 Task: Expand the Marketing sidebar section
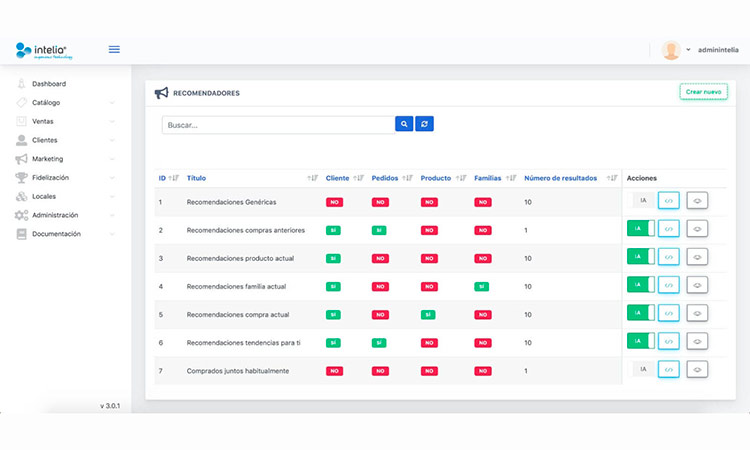point(47,159)
